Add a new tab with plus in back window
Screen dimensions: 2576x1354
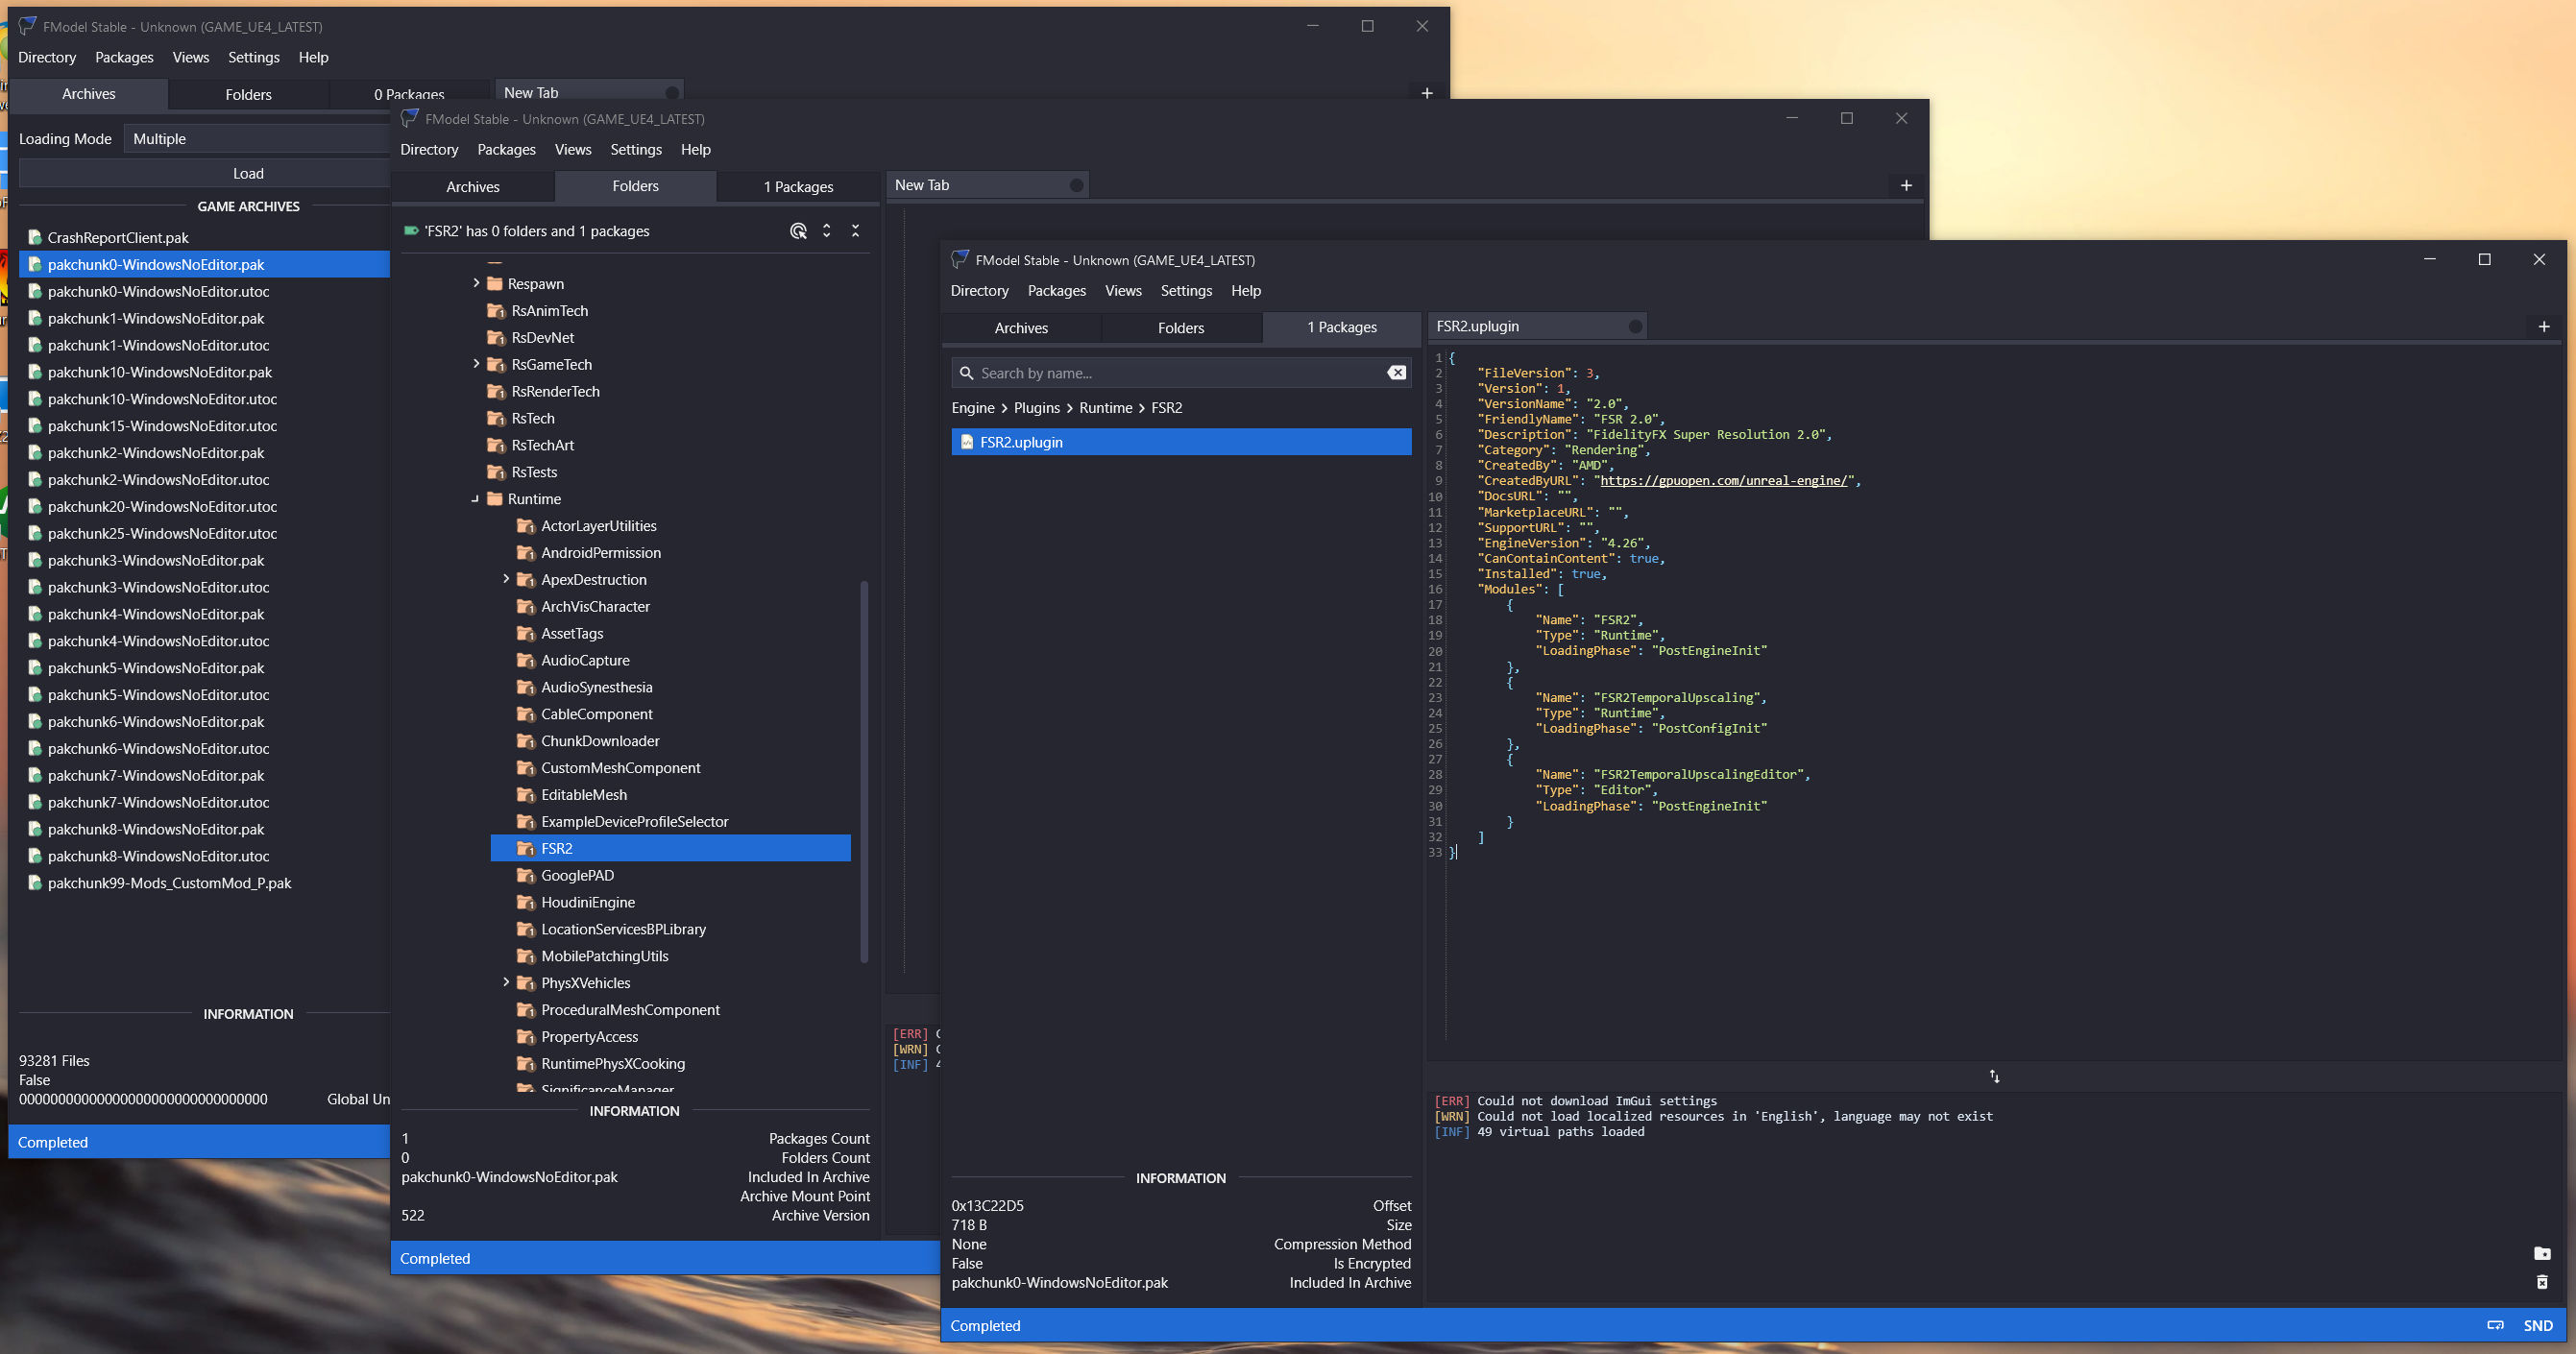click(x=1427, y=93)
